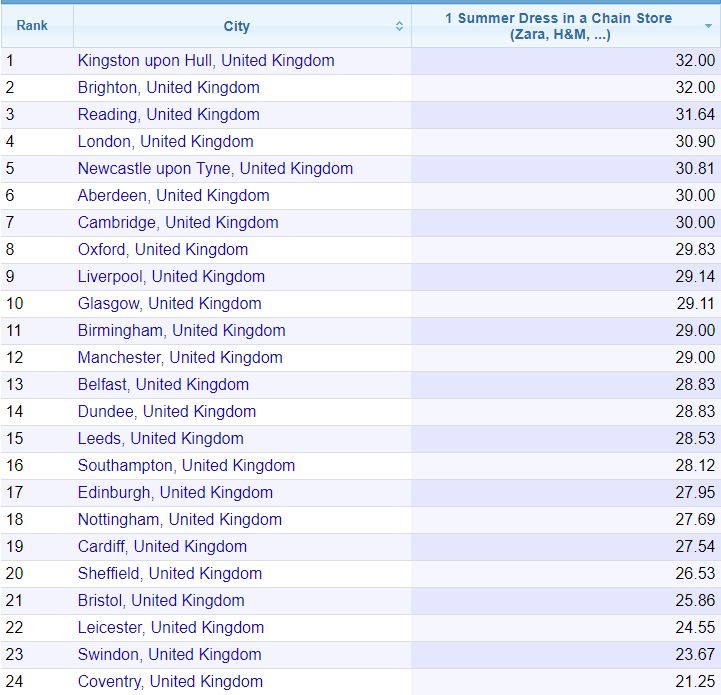
Task: Select Coventry, United Kingdom link
Action: [x=170, y=682]
